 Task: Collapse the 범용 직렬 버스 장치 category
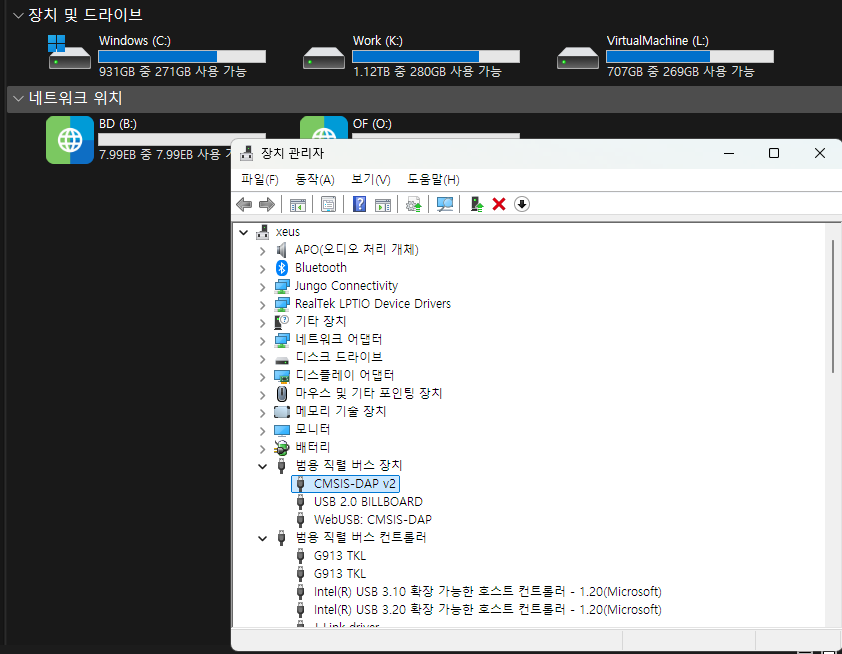coord(263,466)
